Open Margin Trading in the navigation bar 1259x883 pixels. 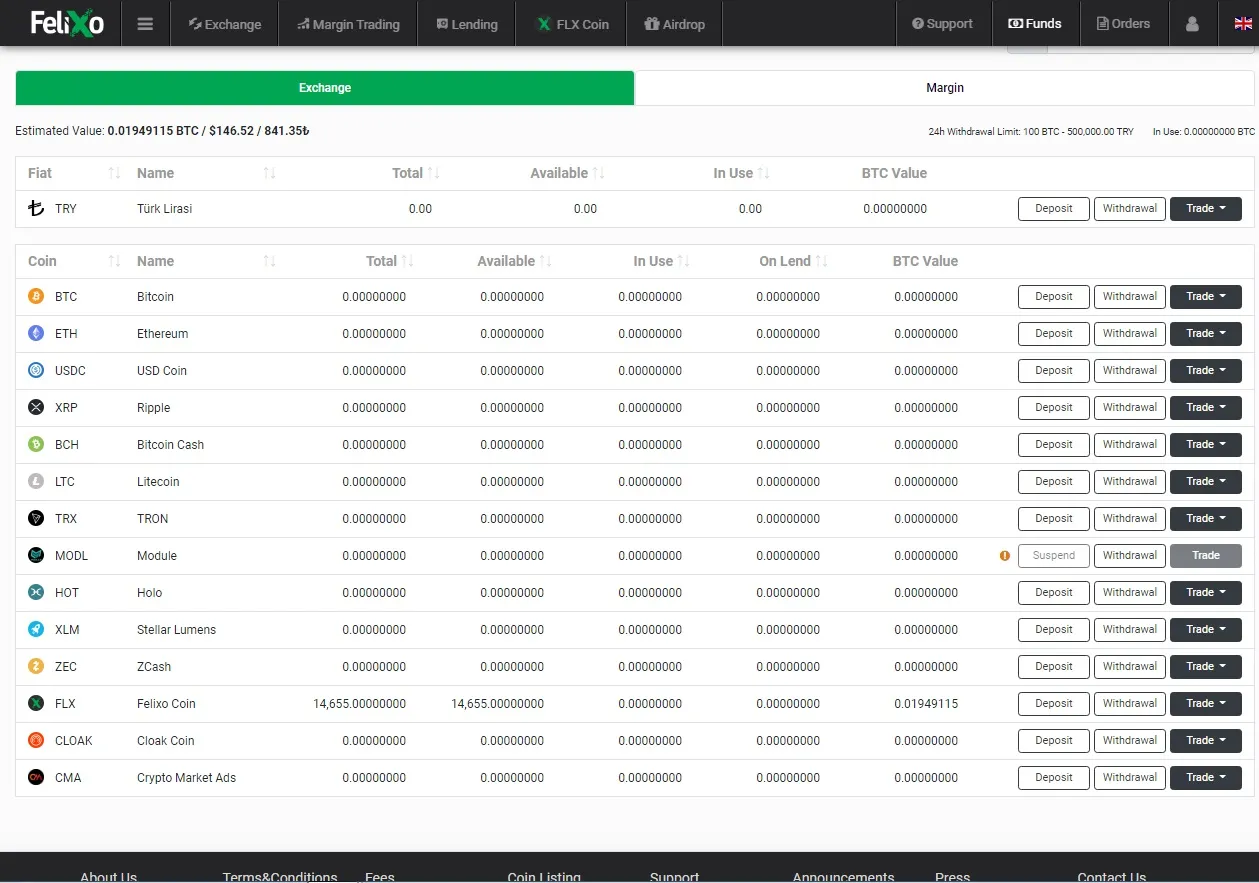348,24
